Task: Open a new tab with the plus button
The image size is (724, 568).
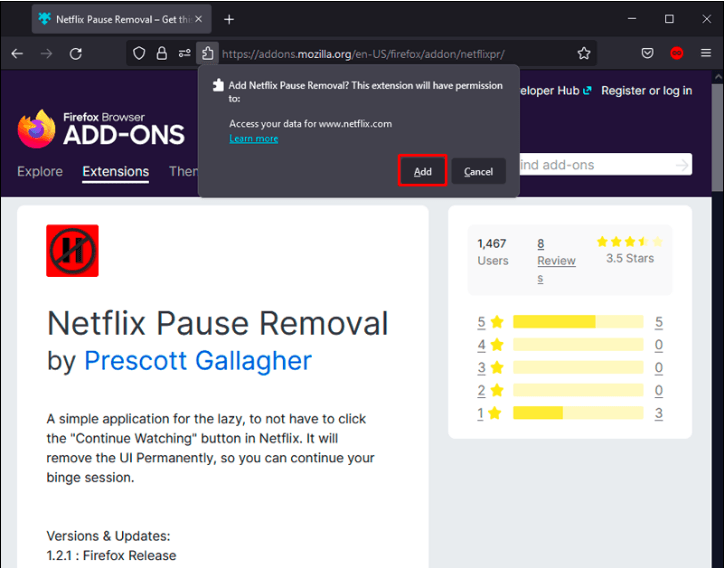Action: 229,19
